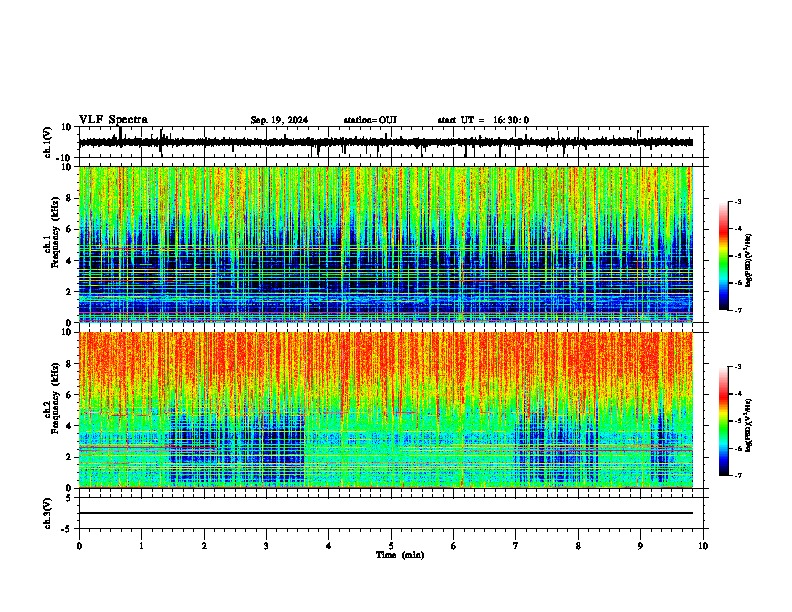The height and width of the screenshot is (612, 792).
Task: Click the ch.1 color scale log(PSD) units label
Action: pyautogui.click(x=748, y=261)
